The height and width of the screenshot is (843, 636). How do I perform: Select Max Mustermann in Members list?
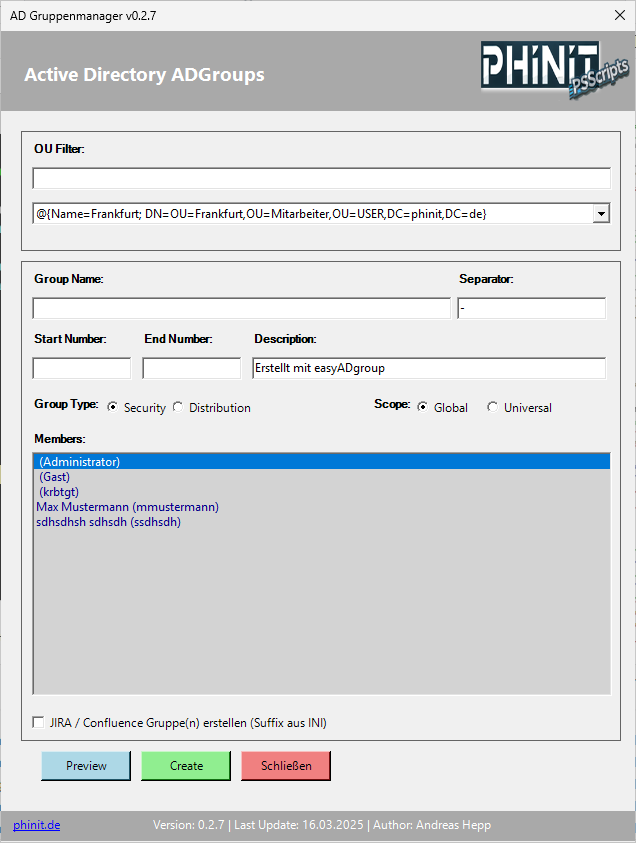pyautogui.click(x=127, y=507)
